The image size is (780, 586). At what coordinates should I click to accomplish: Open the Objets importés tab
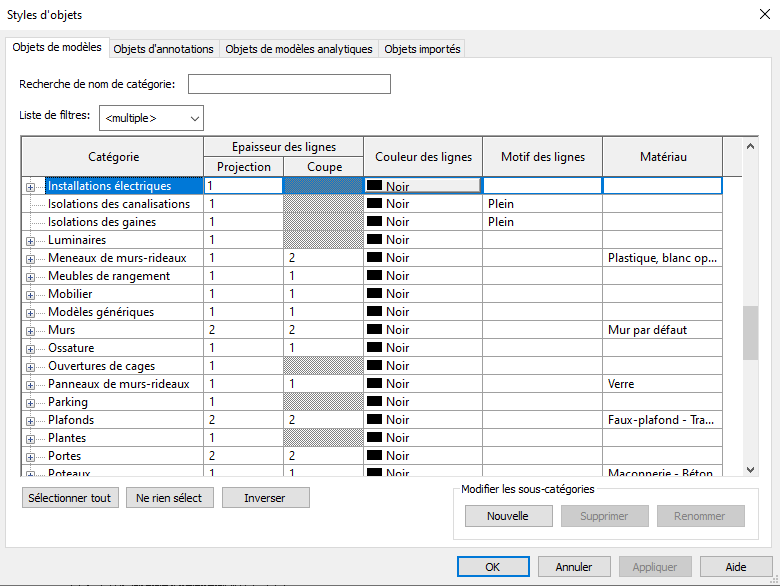[421, 49]
